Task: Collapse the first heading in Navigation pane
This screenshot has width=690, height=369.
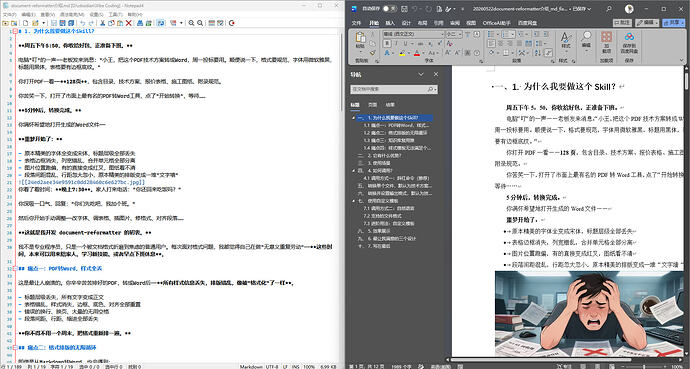Action: pos(353,118)
